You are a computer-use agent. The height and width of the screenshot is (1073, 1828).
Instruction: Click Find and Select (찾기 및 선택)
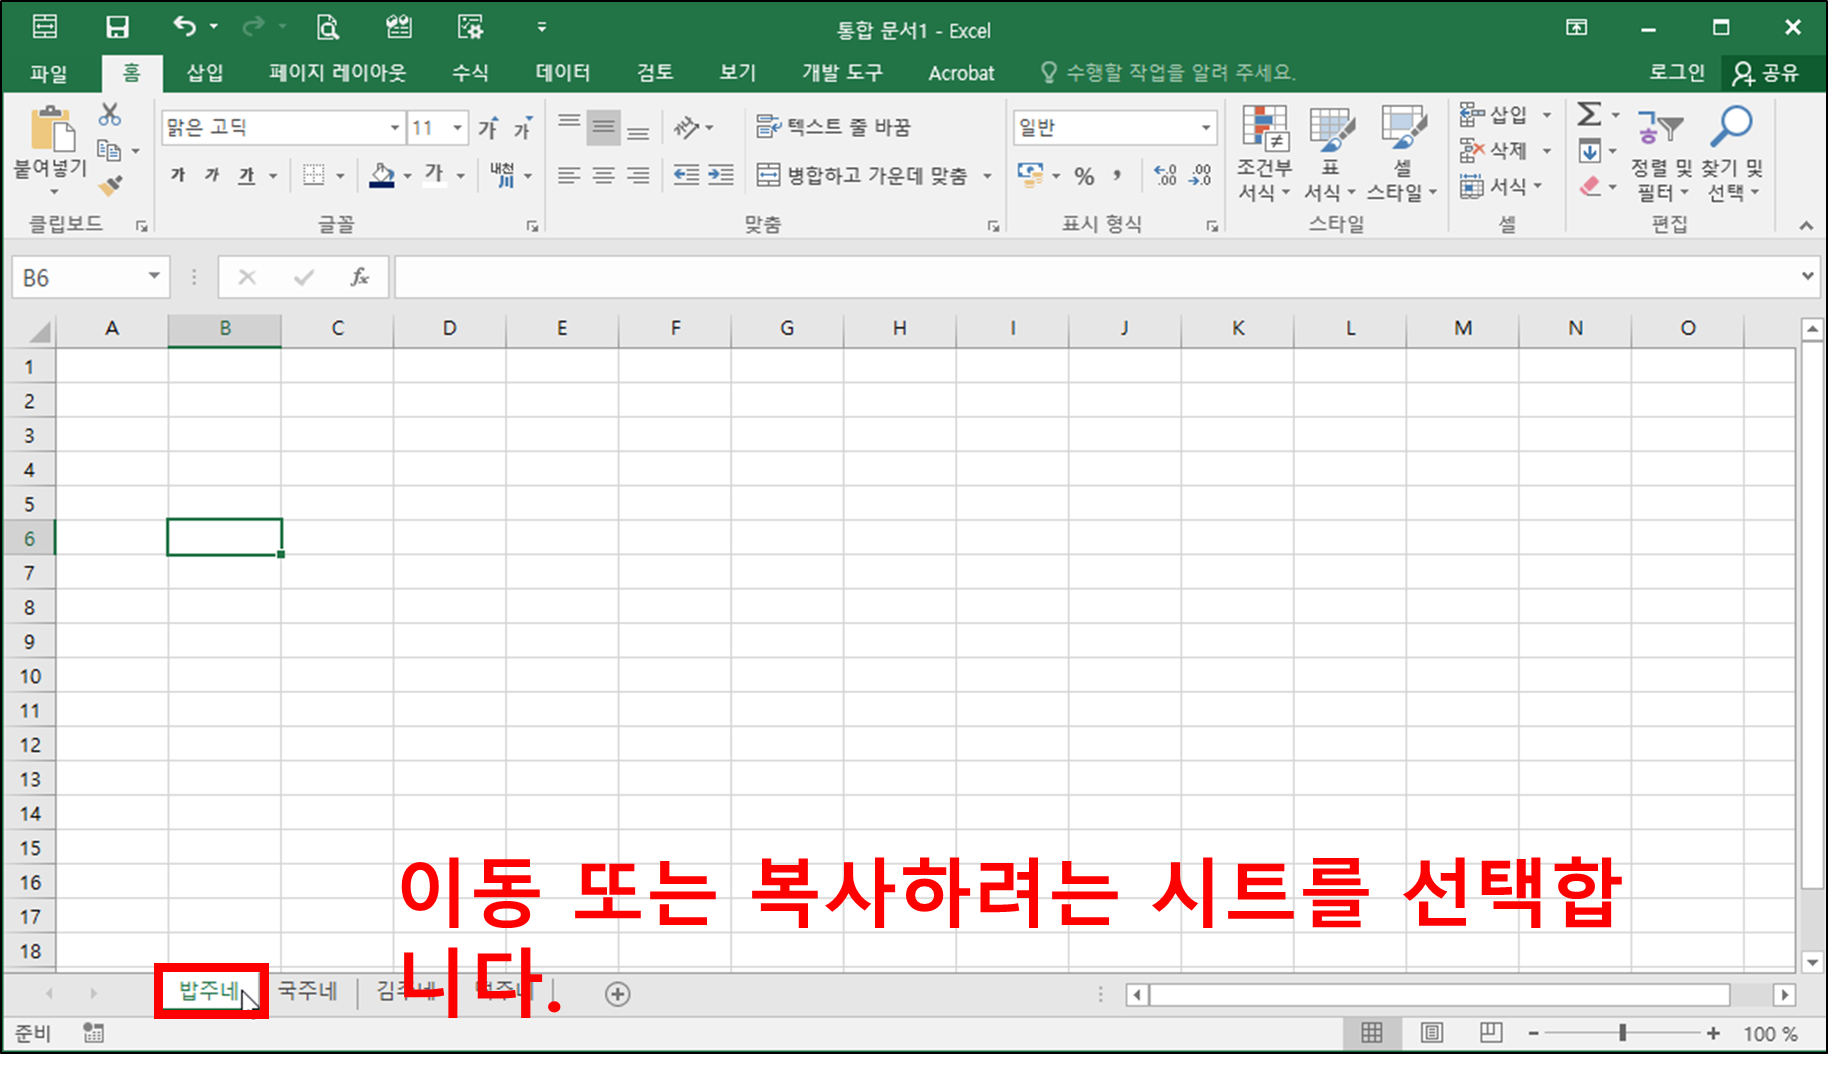pos(1734,154)
